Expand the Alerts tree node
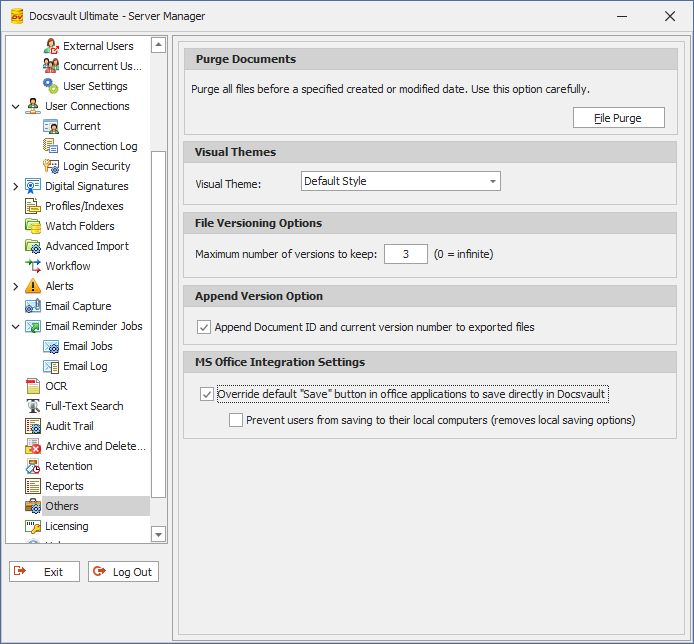 point(15,286)
